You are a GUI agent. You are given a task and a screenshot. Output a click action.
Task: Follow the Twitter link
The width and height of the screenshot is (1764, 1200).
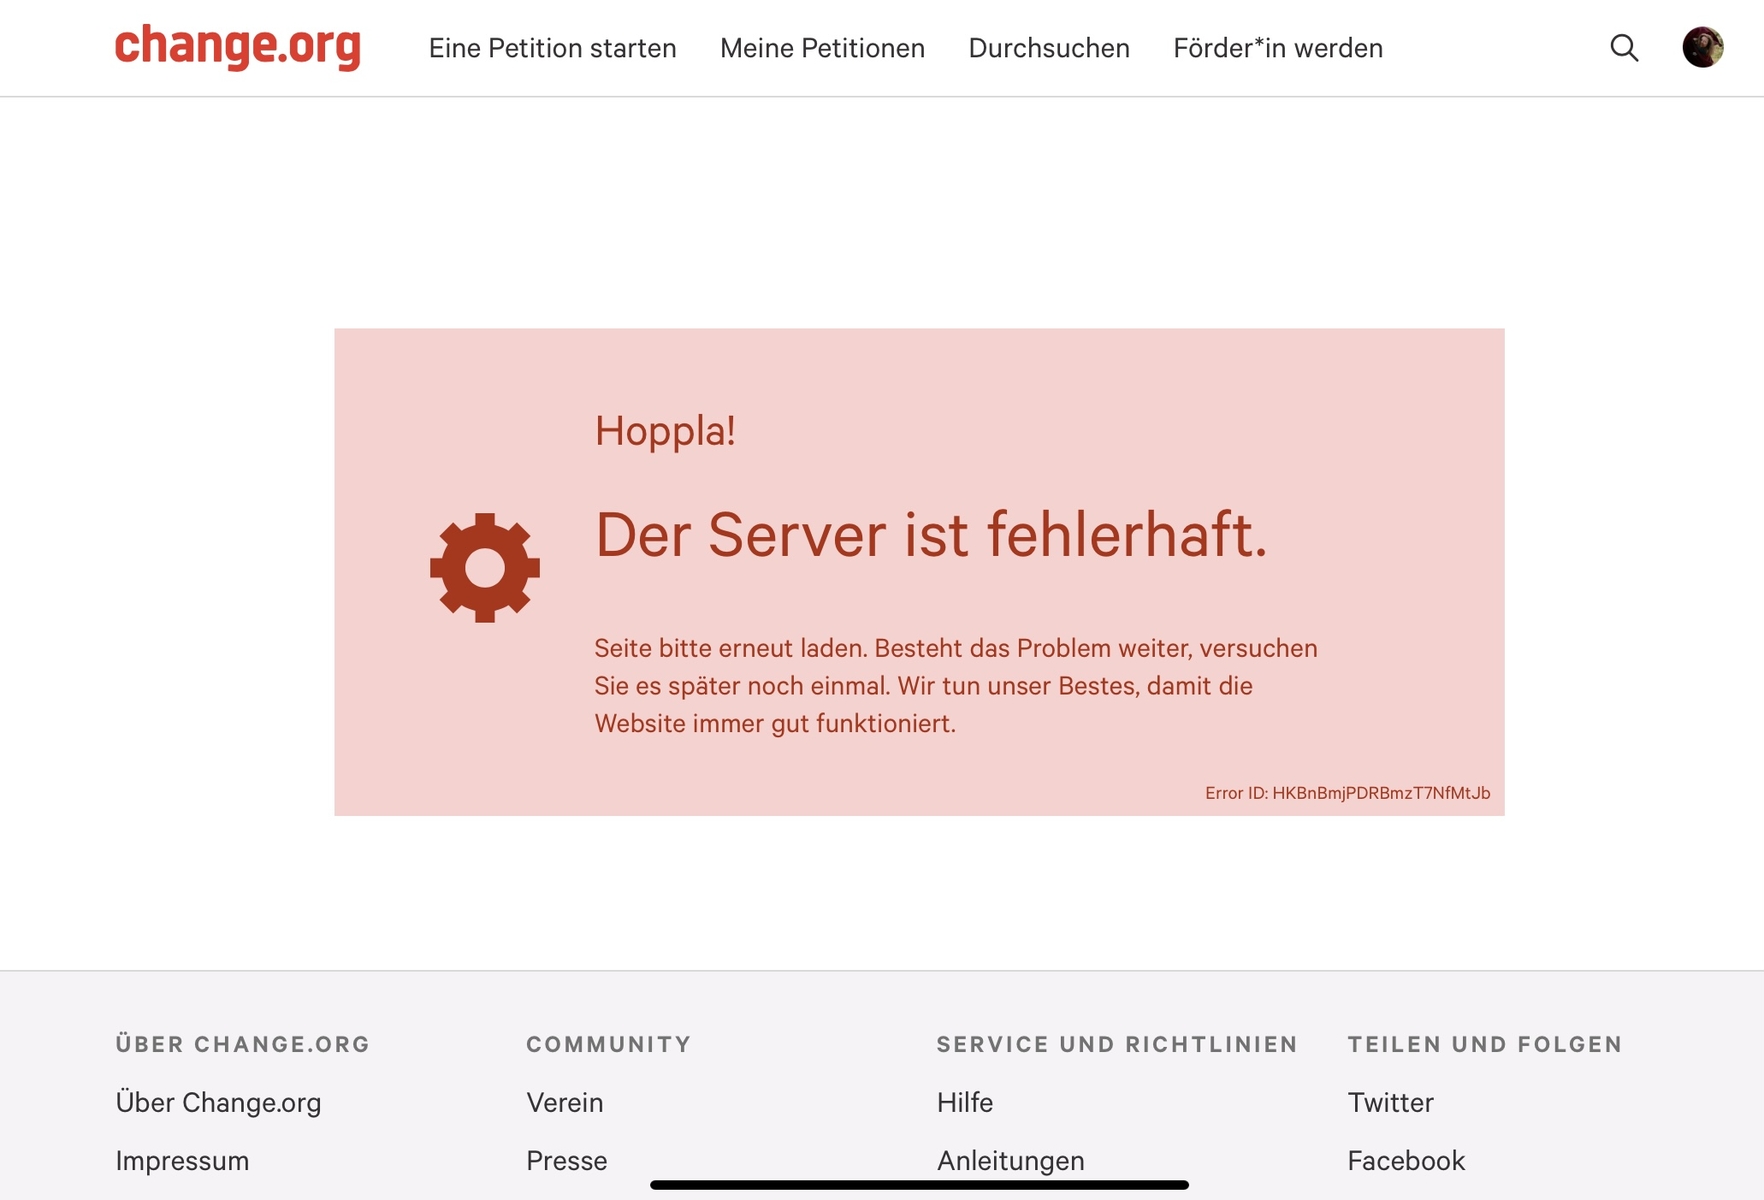click(1390, 1102)
